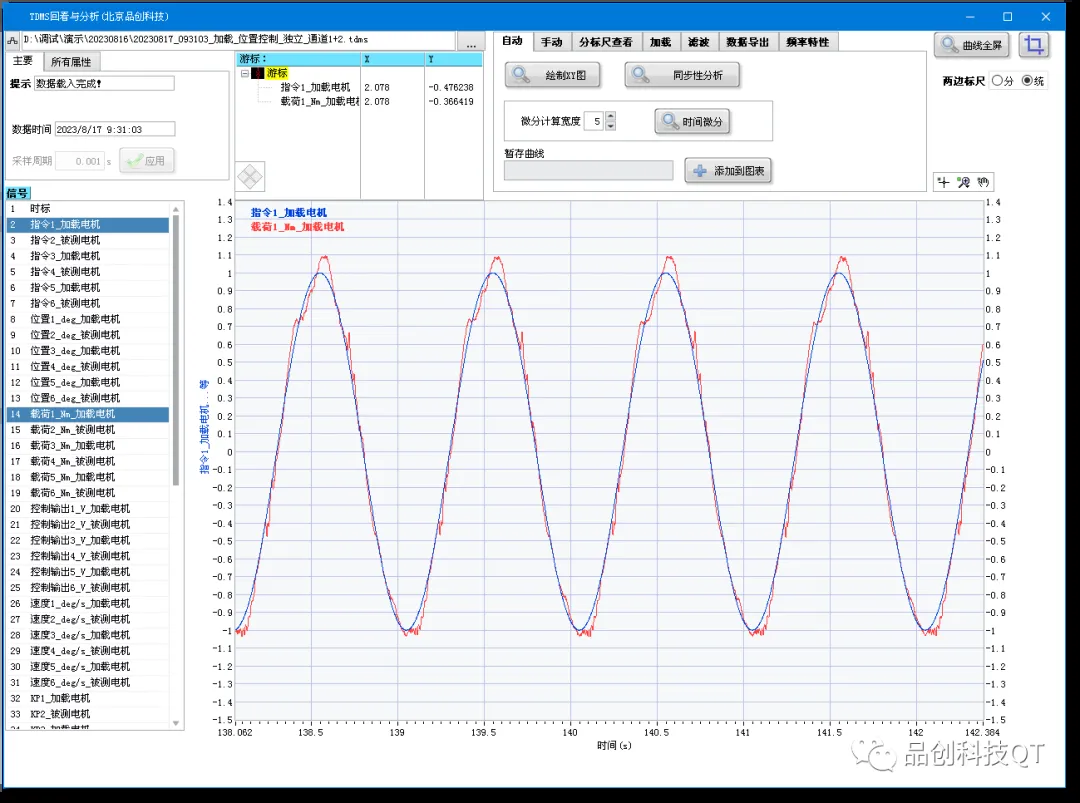The width and height of the screenshot is (1080, 803).
Task: Click the file path icon left of path field
Action: tap(12, 41)
